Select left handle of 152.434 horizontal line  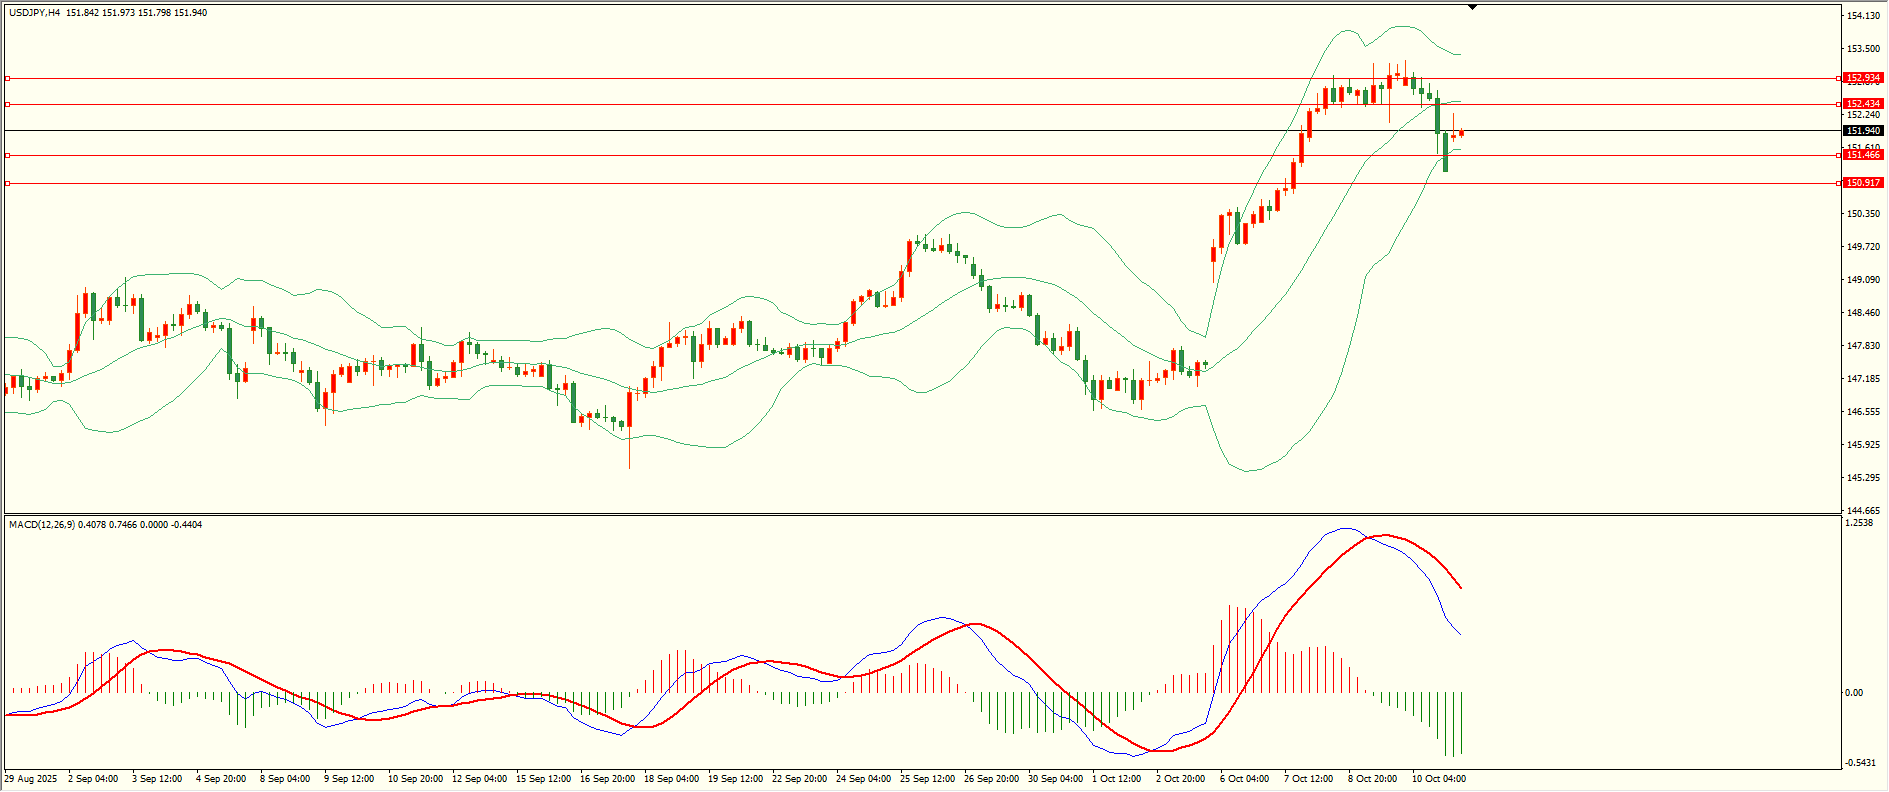point(8,104)
